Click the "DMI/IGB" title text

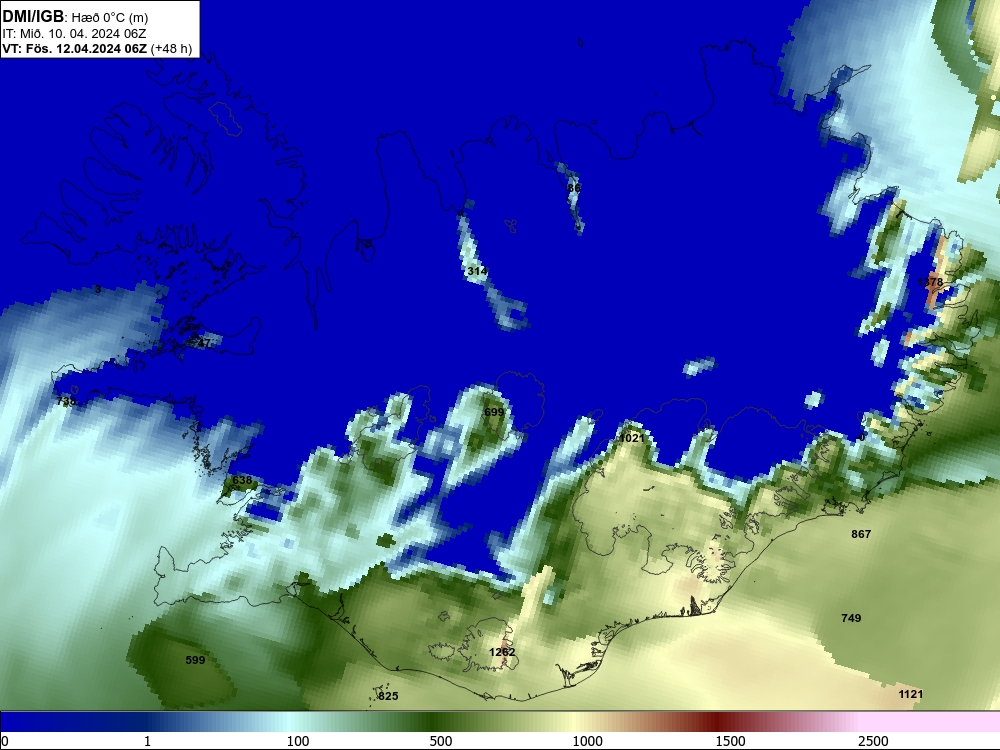pyautogui.click(x=33, y=17)
